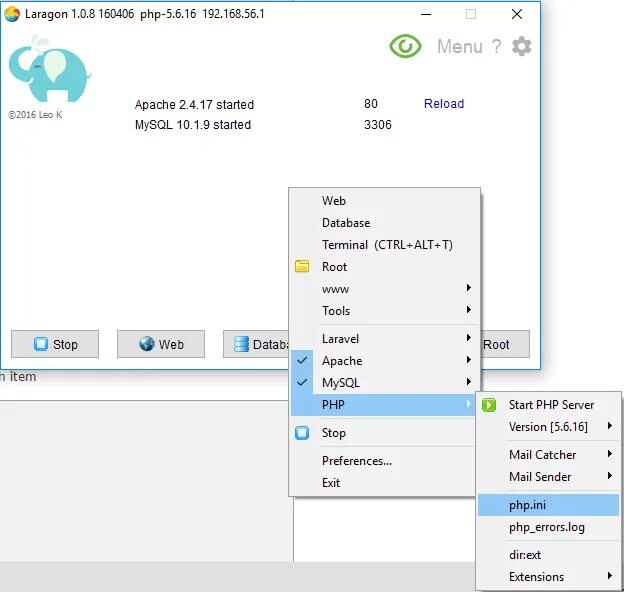The image size is (624, 592).
Task: Click the question mark help icon
Action: pyautogui.click(x=496, y=47)
